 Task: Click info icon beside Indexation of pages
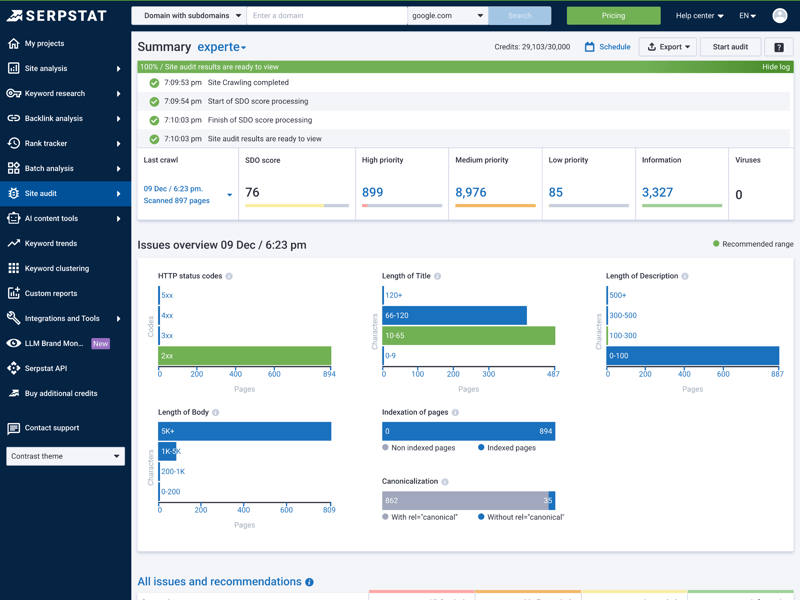tap(455, 412)
